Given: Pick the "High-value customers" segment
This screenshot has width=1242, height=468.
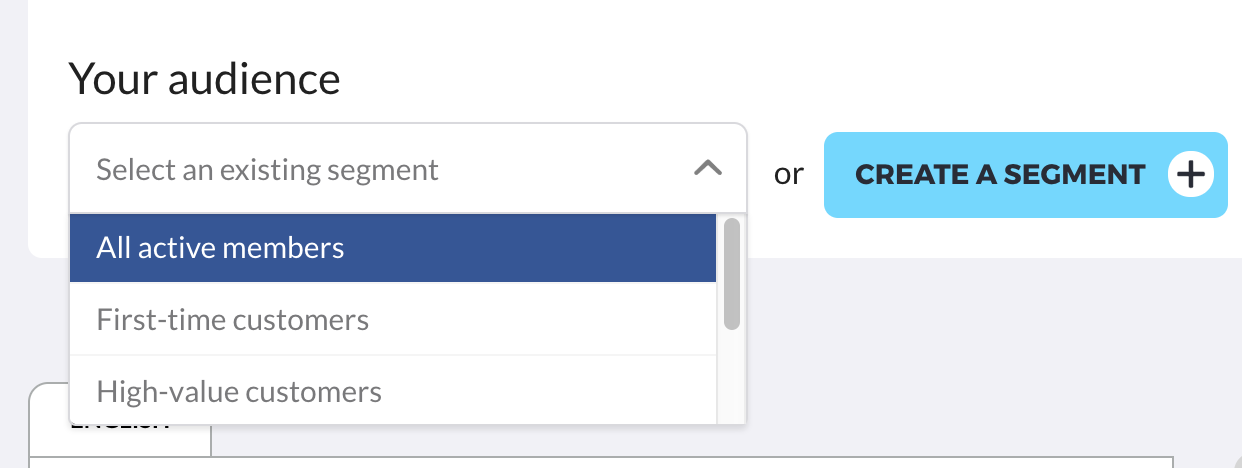Looking at the screenshot, I should point(239,391).
